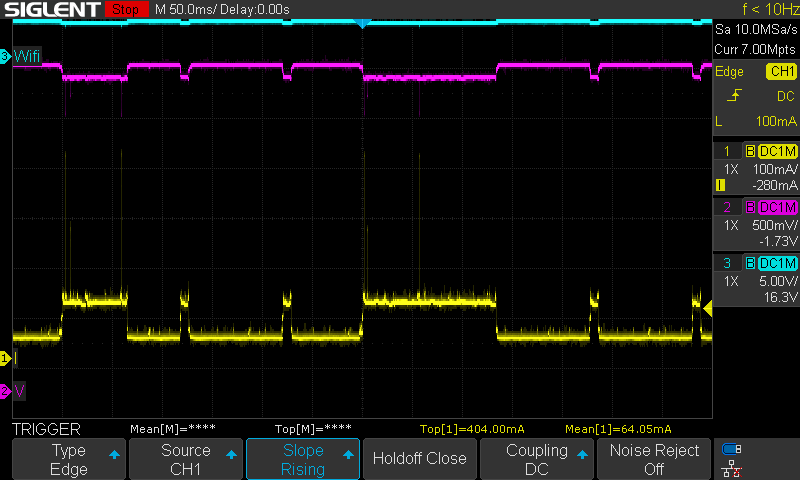The image size is (800, 480).
Task: Click the channel 1 bandwidth limit B icon
Action: pos(750,151)
